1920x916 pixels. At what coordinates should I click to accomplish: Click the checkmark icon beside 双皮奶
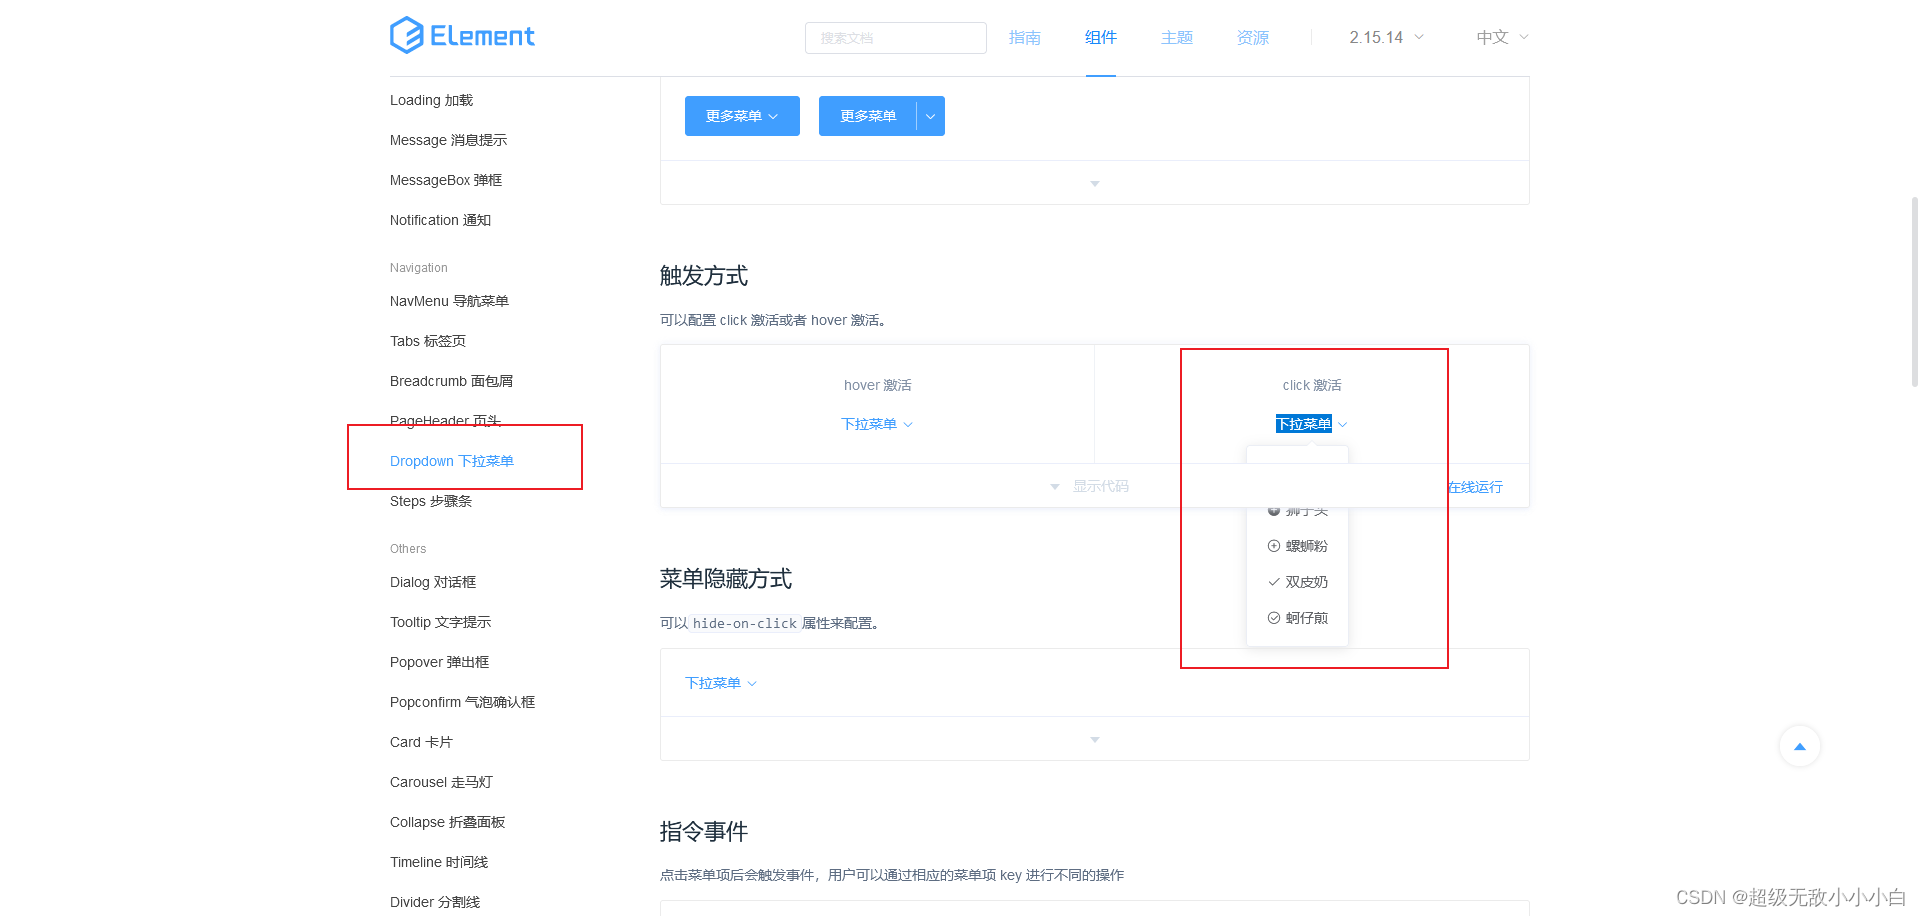point(1274,582)
